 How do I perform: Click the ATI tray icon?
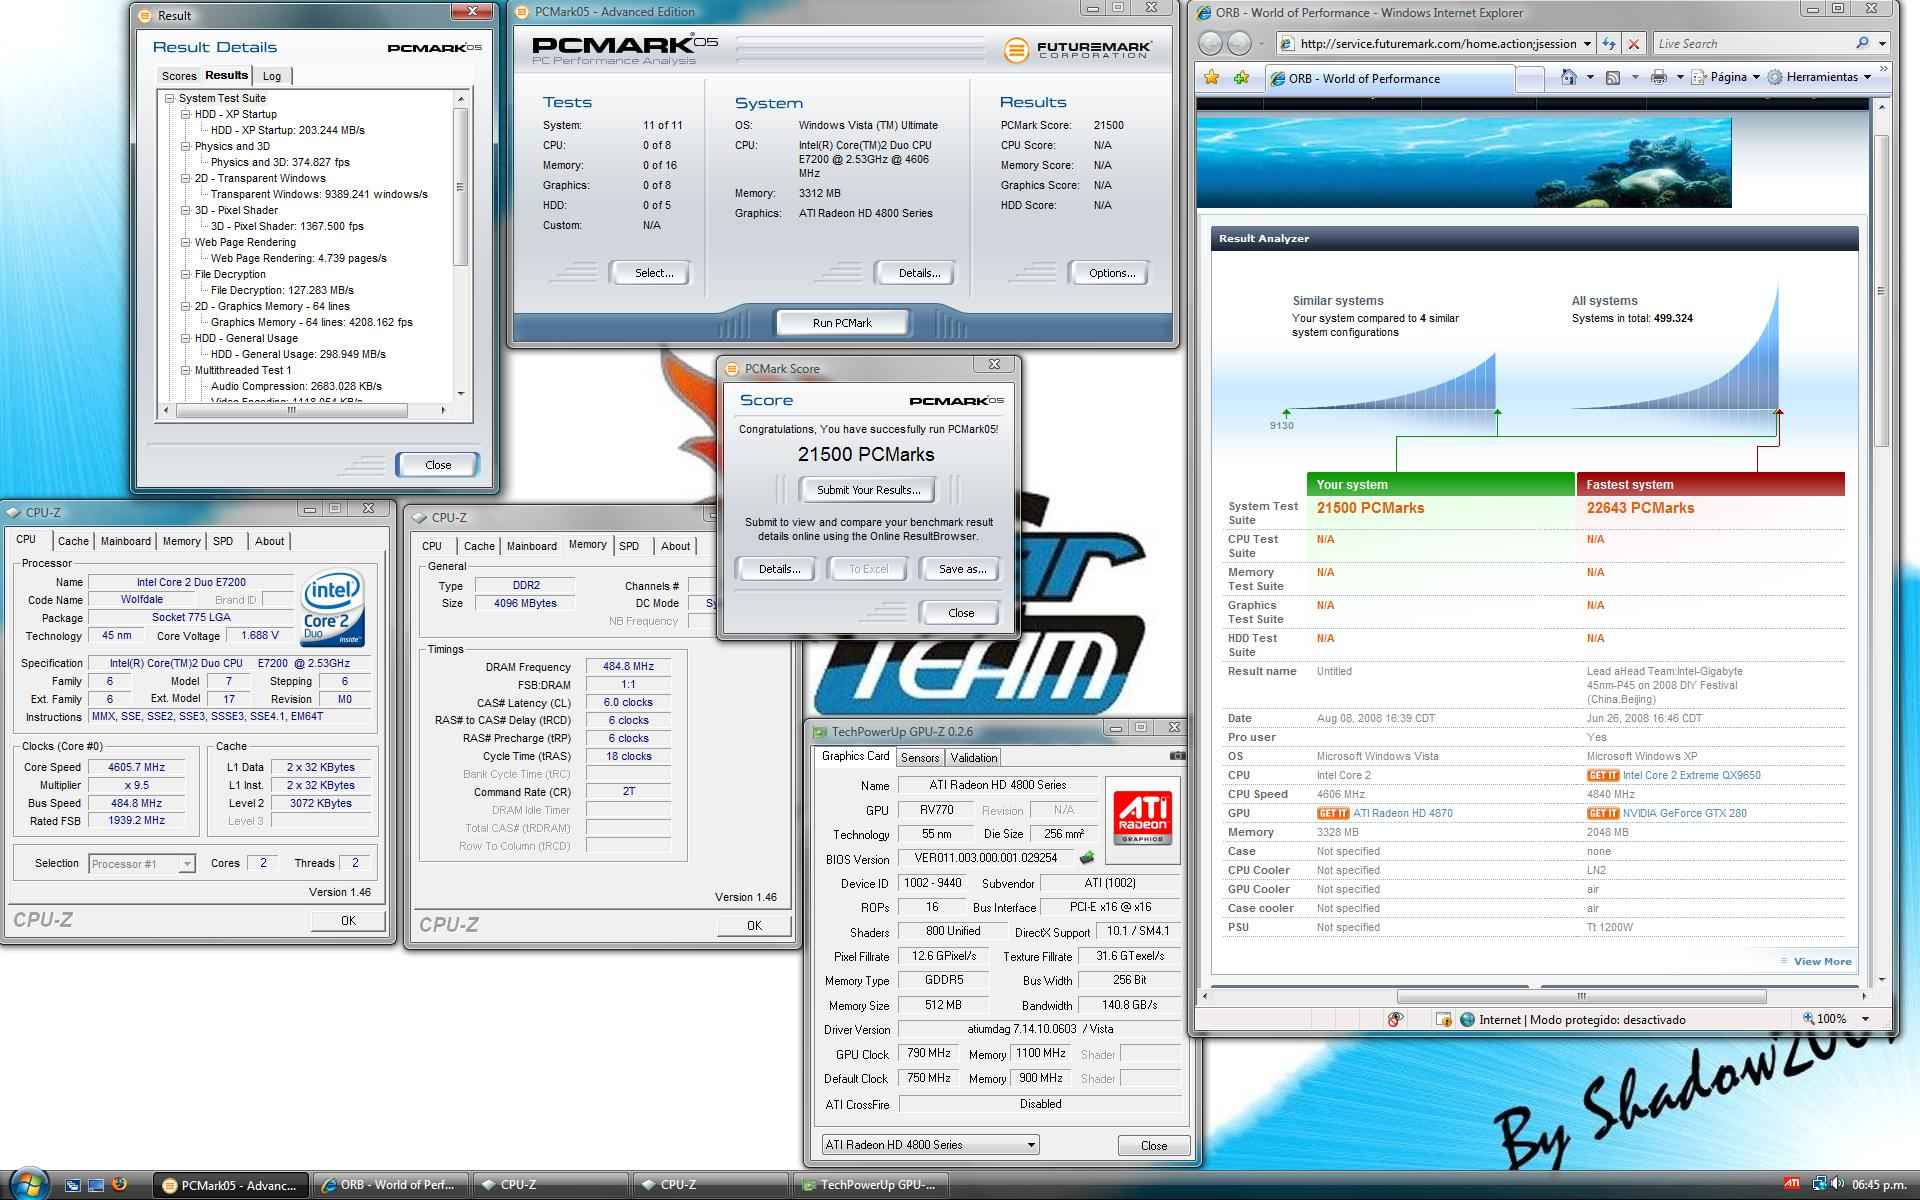coord(1792,1184)
